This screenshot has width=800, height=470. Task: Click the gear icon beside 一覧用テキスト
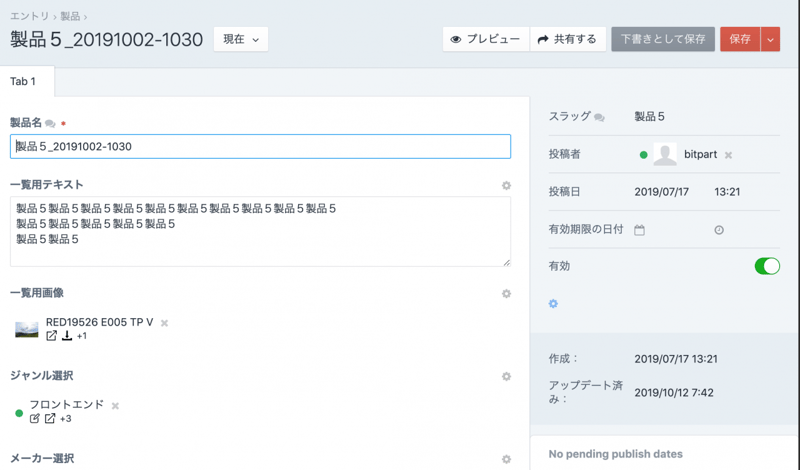coord(506,186)
